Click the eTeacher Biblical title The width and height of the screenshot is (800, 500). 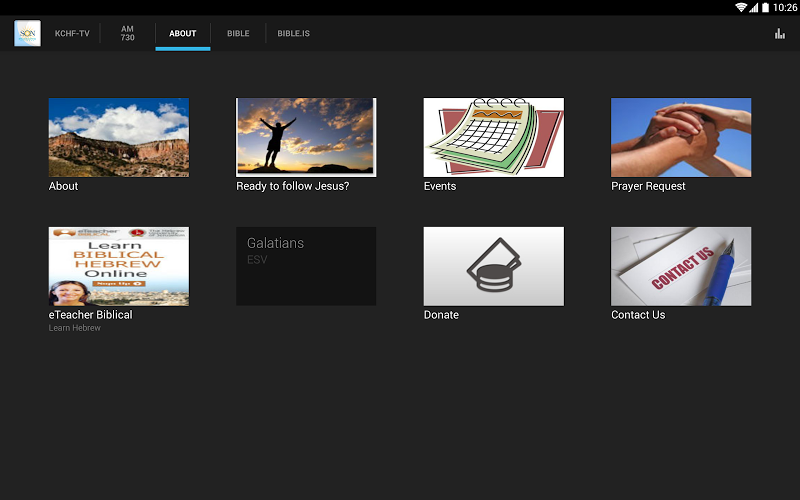click(x=90, y=315)
